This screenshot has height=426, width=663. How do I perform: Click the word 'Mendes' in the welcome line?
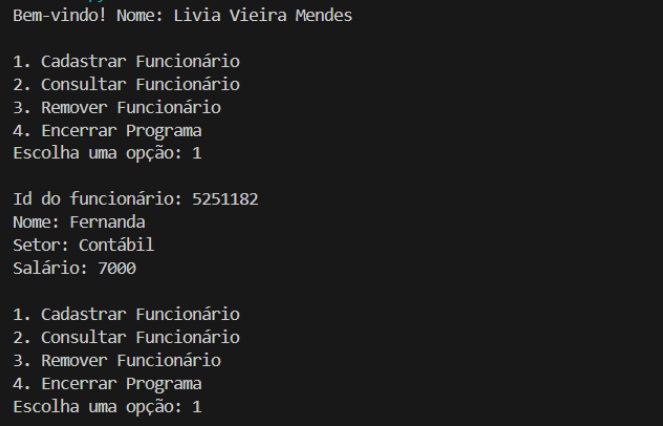pos(324,16)
